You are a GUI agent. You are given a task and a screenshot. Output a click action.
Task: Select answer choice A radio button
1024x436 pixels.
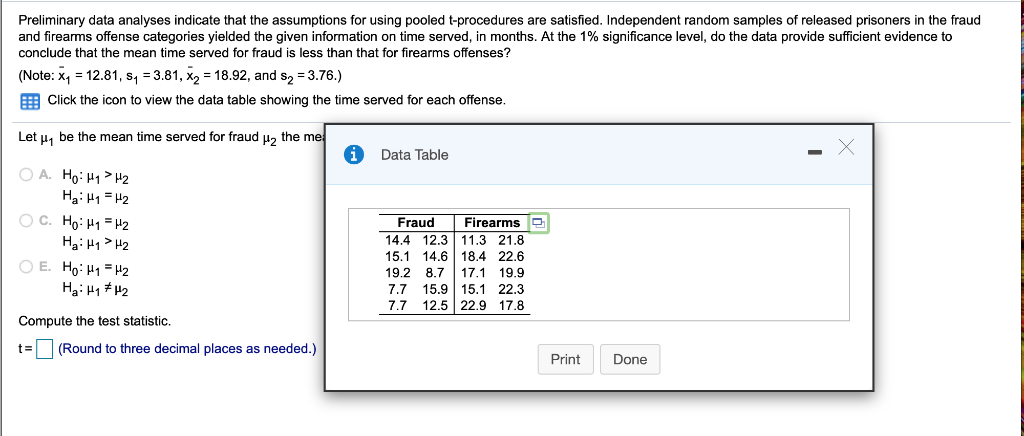[x=25, y=174]
